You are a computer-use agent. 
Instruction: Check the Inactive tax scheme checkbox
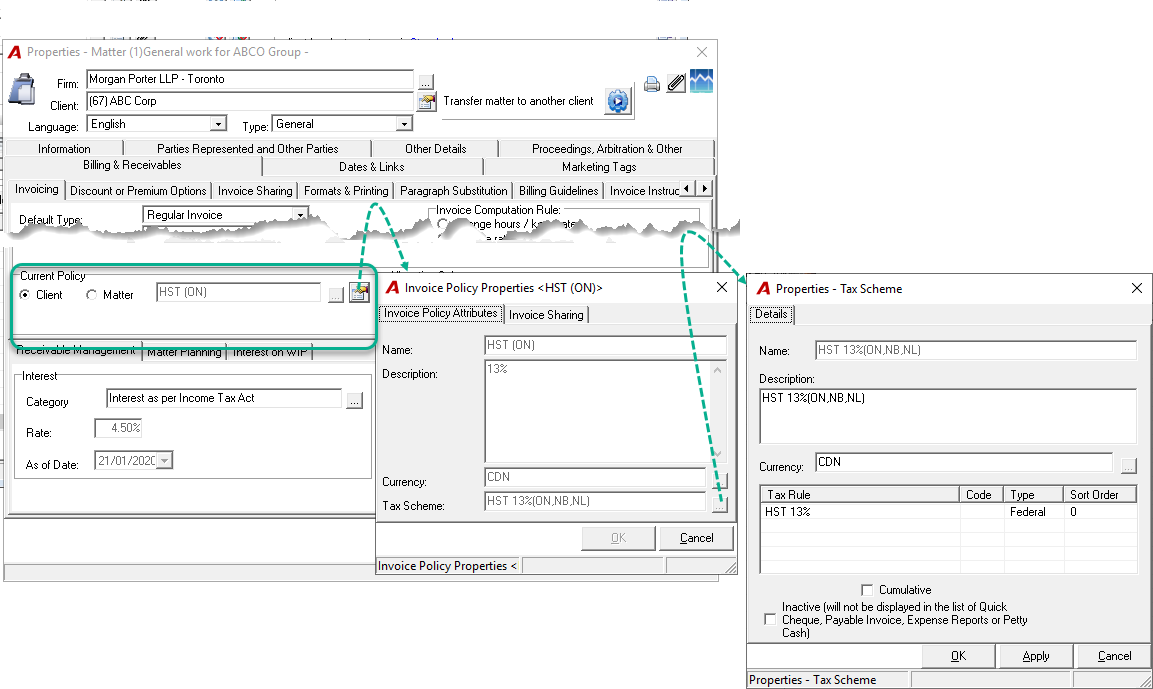770,619
